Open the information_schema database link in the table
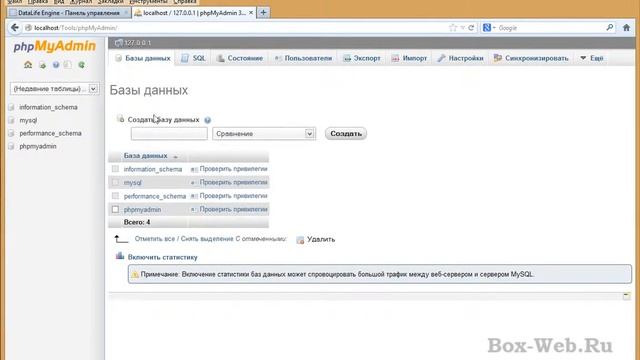This screenshot has width=640, height=360. click(x=153, y=169)
